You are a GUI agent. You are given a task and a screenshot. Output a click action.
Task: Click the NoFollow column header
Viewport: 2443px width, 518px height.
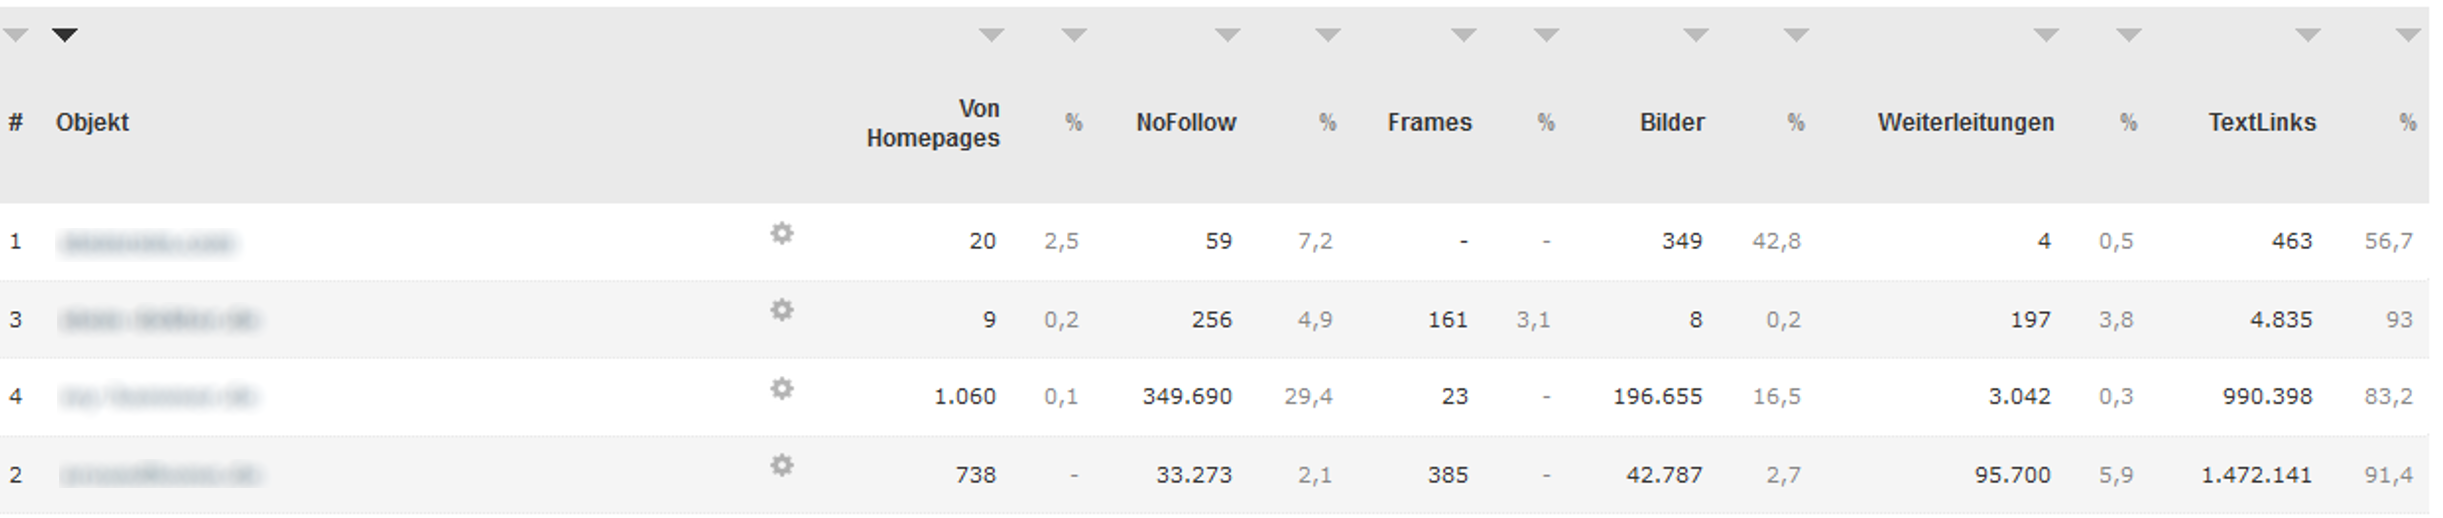tap(1186, 123)
